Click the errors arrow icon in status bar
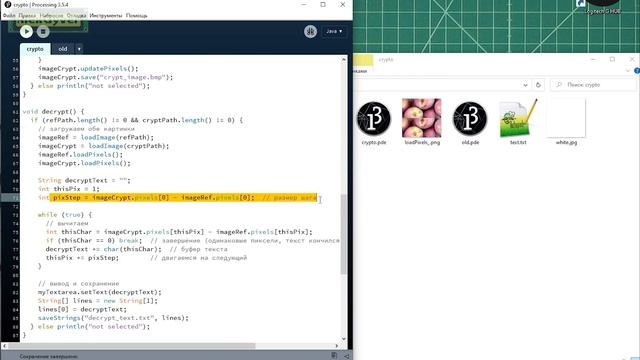The width and height of the screenshot is (640, 360). pos(347,356)
